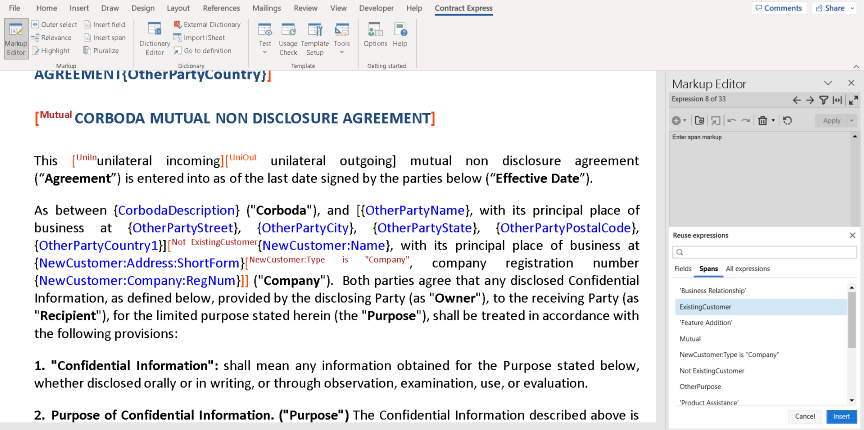
Task: Open the Markup Editor pane options chevron
Action: coord(827,83)
